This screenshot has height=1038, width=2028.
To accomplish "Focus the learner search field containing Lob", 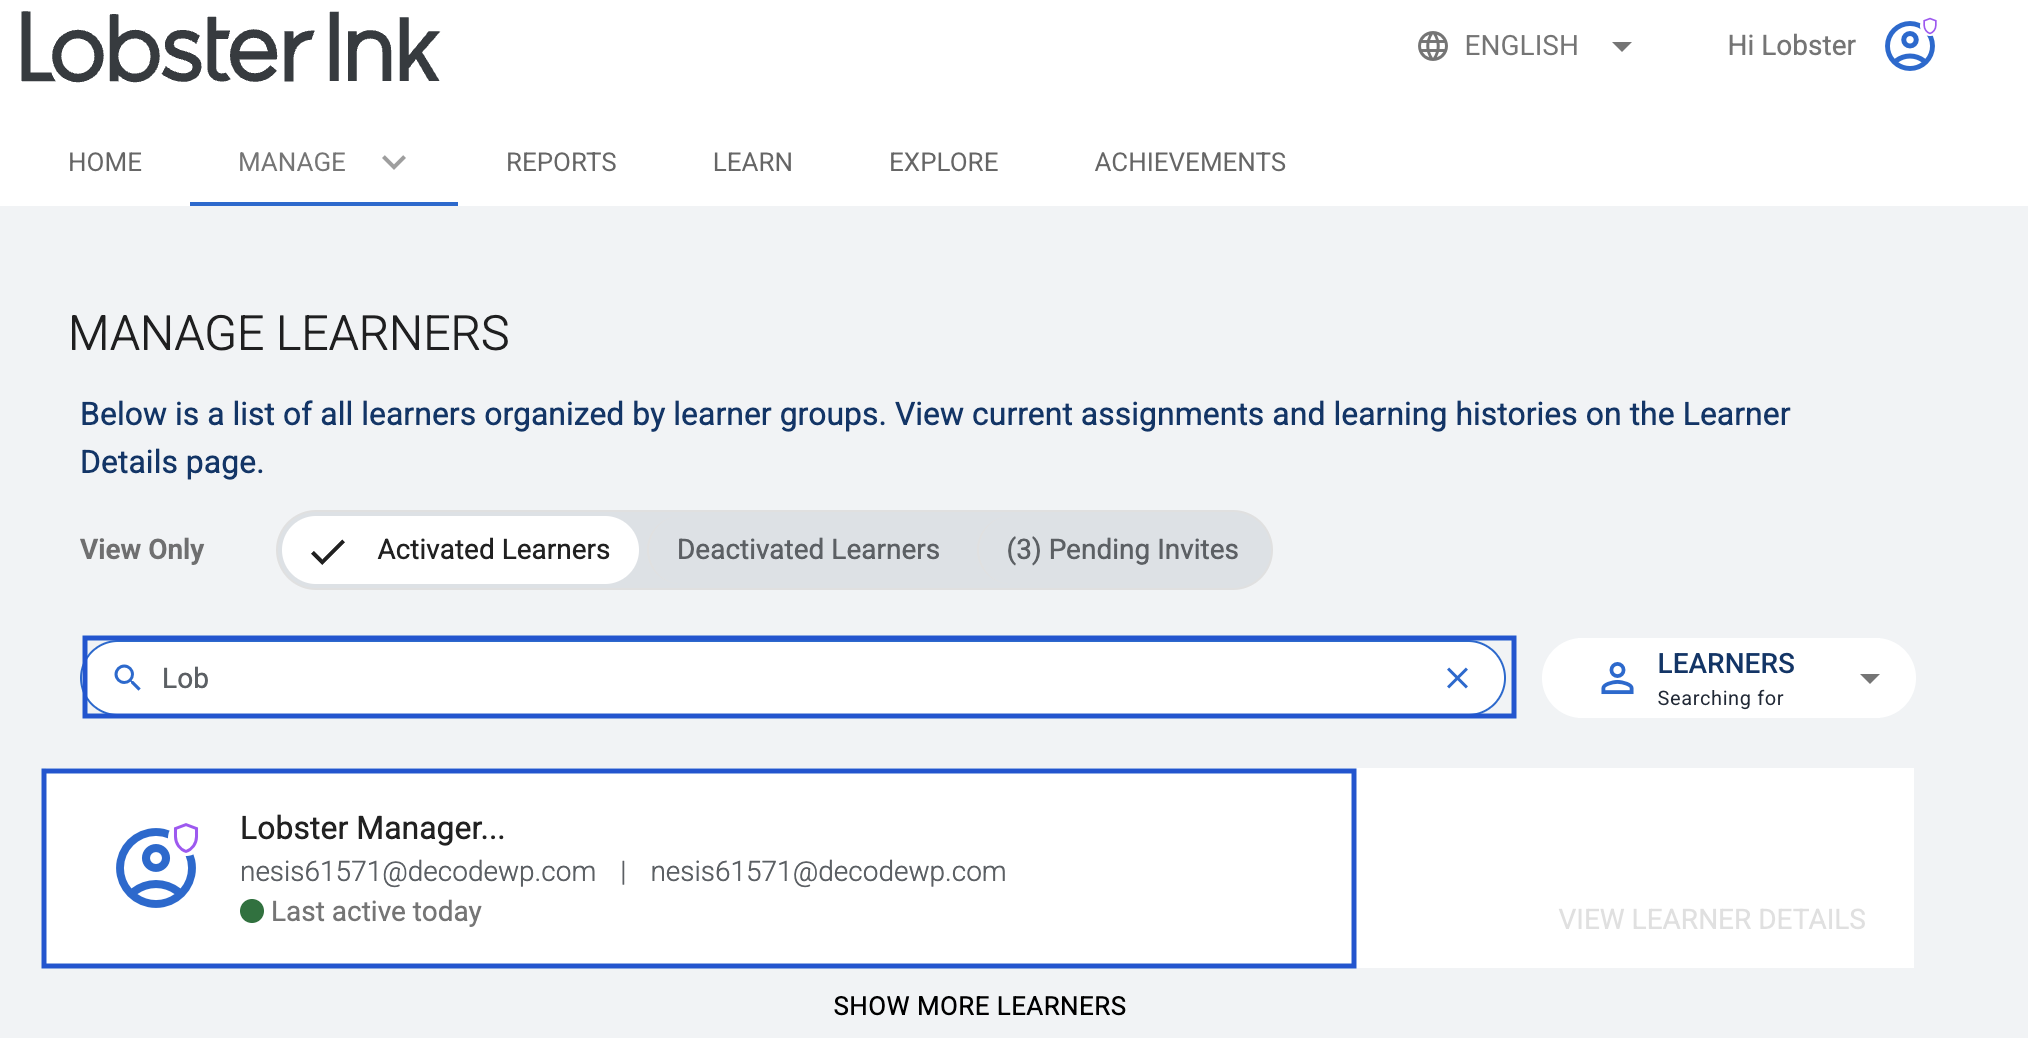I will (x=795, y=678).
